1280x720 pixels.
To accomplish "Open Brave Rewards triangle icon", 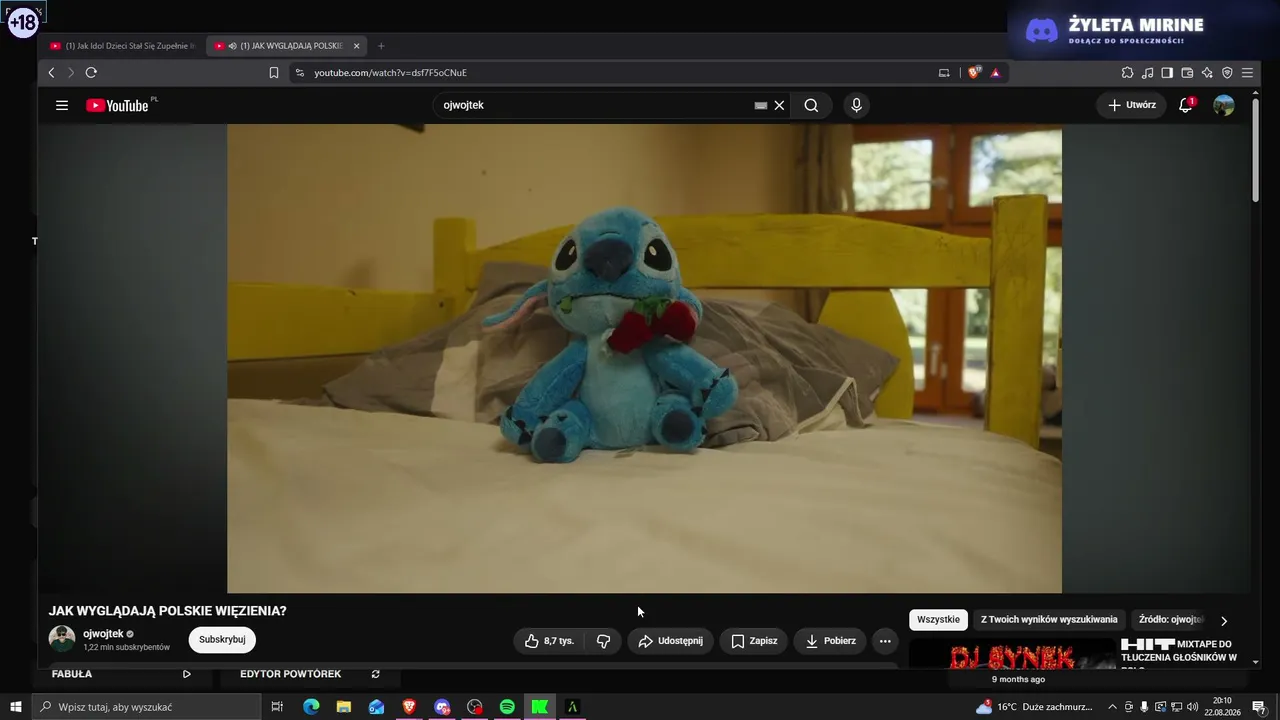I will tap(995, 72).
